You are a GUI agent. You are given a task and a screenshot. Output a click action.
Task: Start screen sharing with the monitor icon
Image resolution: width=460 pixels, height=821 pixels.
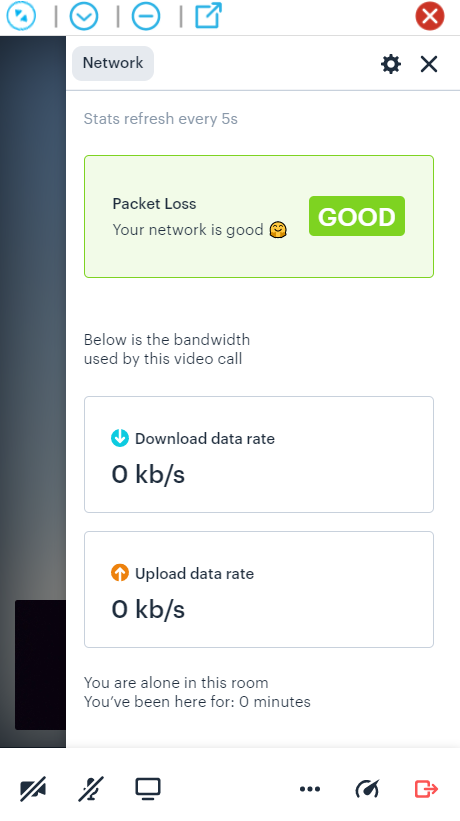click(148, 789)
